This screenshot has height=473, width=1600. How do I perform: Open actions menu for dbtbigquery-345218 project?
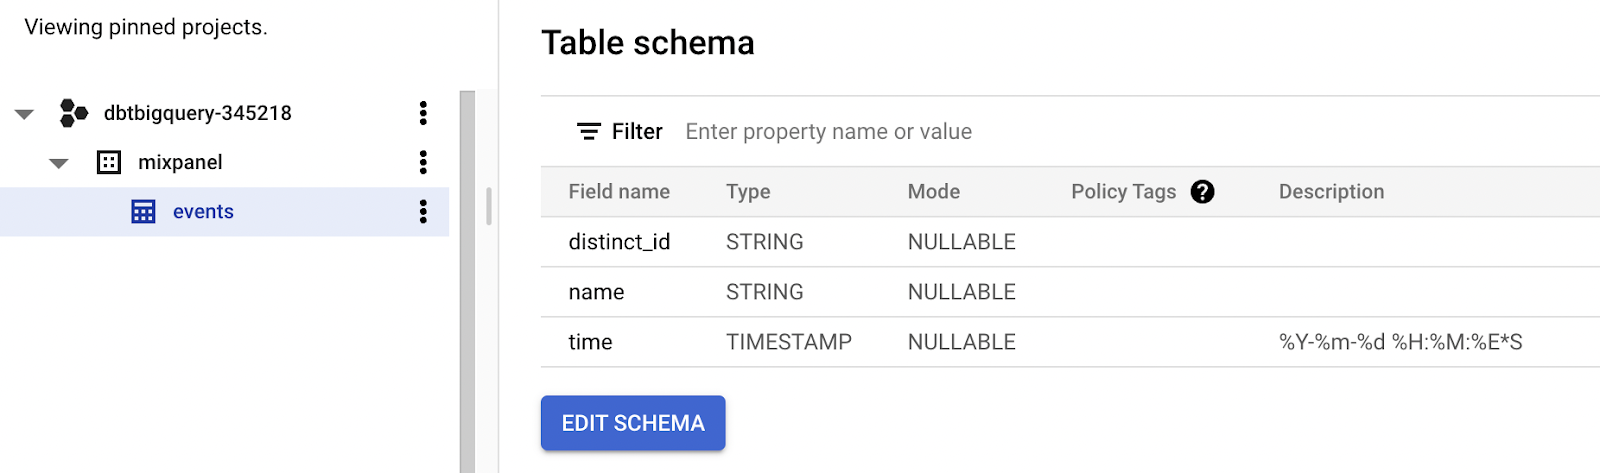coord(423,113)
